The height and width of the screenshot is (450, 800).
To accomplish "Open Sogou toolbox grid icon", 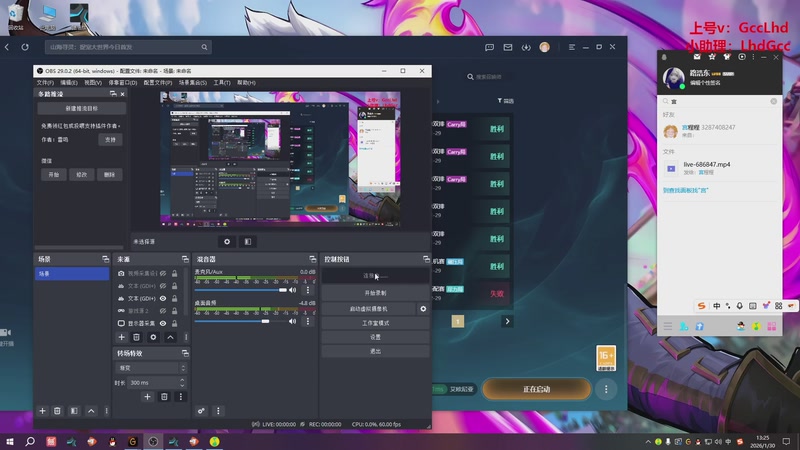I will 779,306.
